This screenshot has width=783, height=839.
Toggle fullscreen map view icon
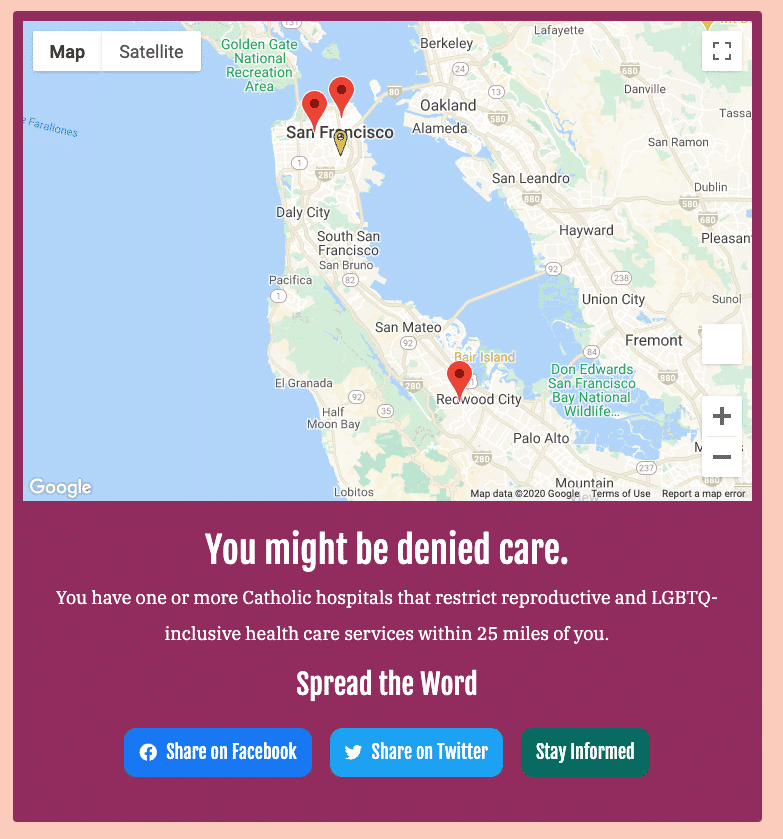(721, 51)
